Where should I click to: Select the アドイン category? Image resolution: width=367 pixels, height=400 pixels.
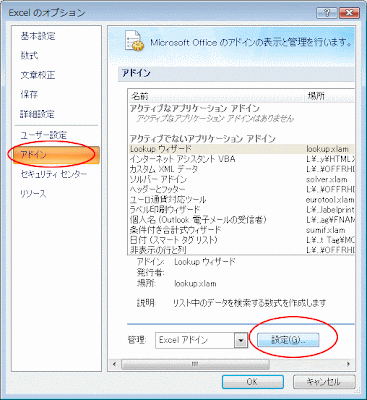point(56,155)
